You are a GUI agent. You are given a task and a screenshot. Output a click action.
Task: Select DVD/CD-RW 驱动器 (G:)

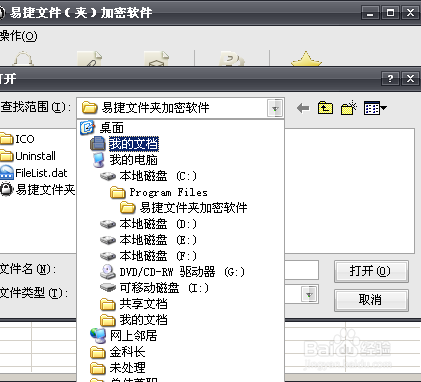click(x=173, y=272)
